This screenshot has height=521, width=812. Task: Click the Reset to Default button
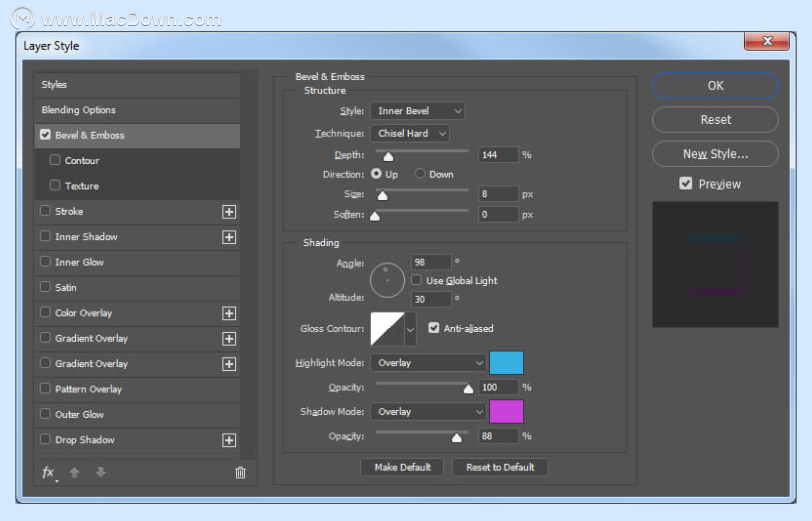[x=500, y=467]
